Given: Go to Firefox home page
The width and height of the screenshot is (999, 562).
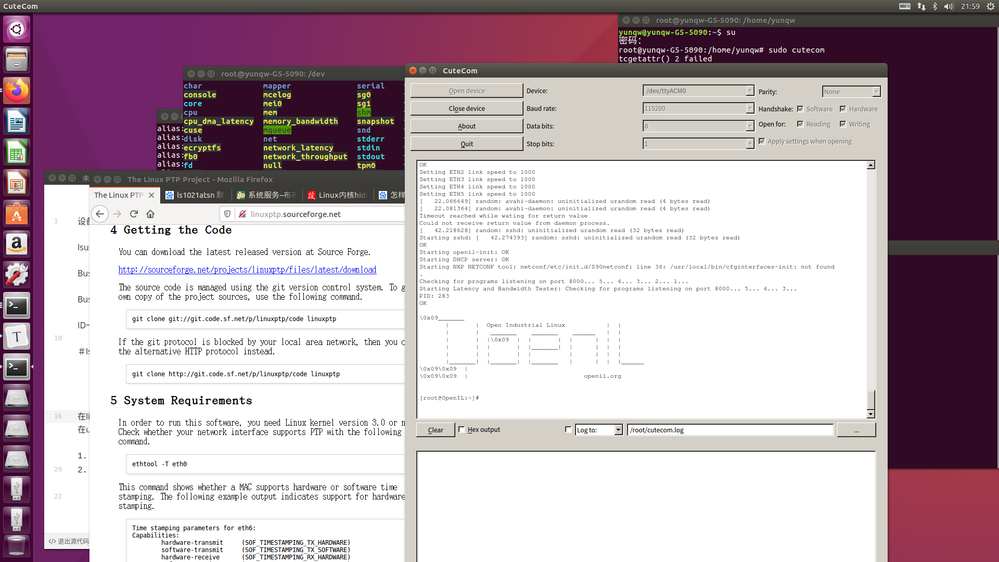Looking at the screenshot, I should point(150,214).
